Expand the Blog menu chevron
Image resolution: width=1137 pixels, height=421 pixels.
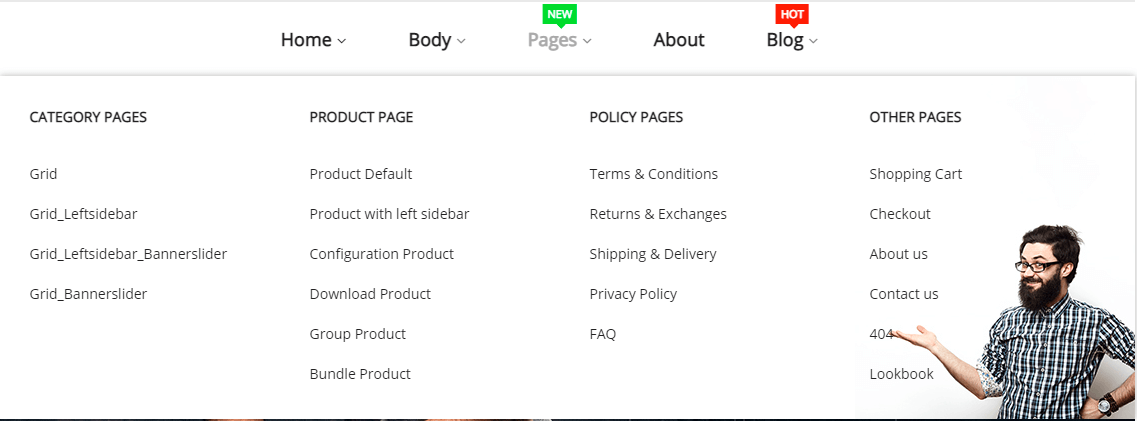(814, 41)
